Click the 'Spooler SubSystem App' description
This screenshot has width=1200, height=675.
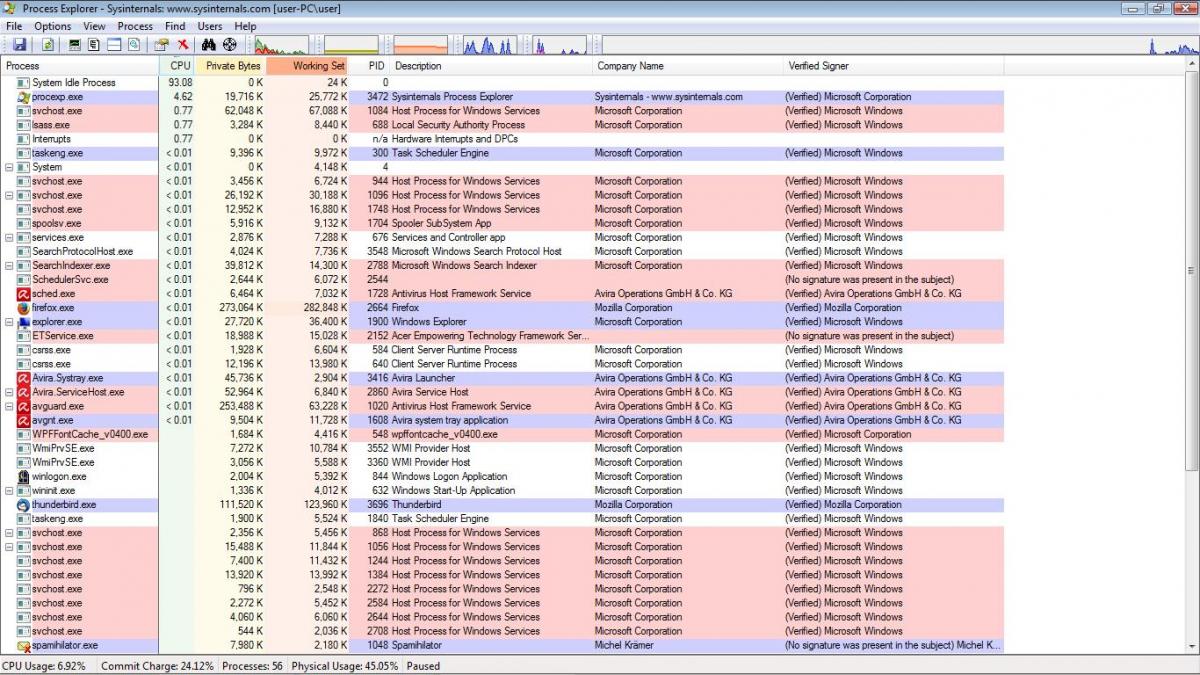click(441, 223)
